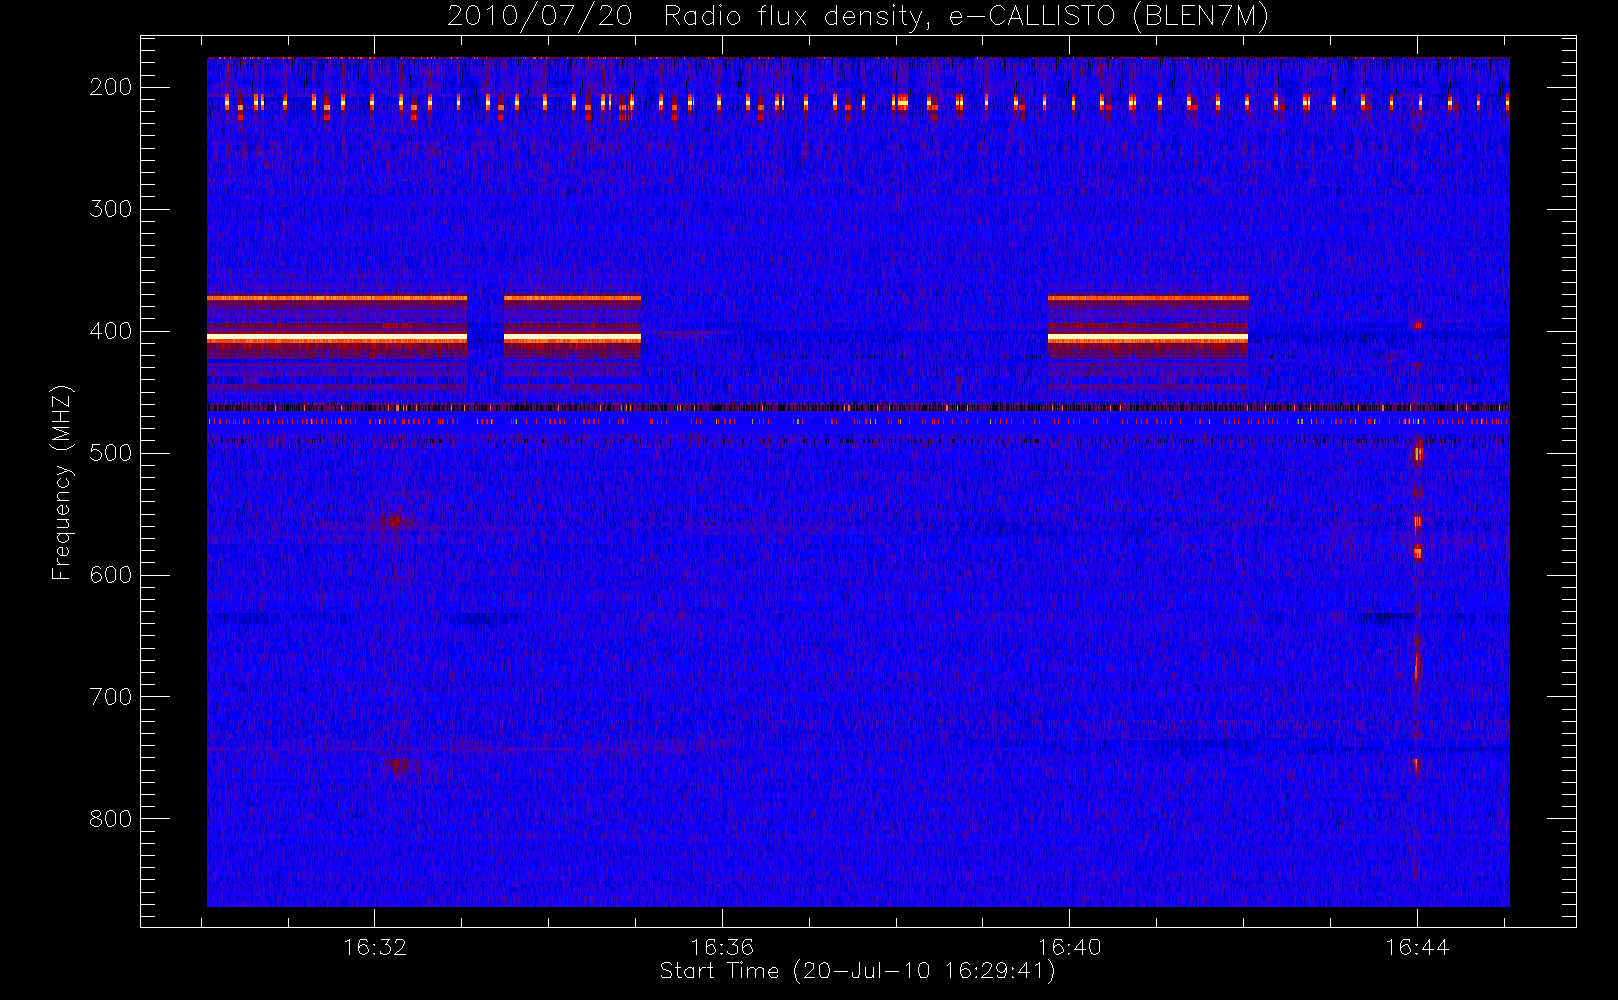This screenshot has height=1000, width=1618.
Task: Click the 300 frequency tick label
Action: pos(111,209)
